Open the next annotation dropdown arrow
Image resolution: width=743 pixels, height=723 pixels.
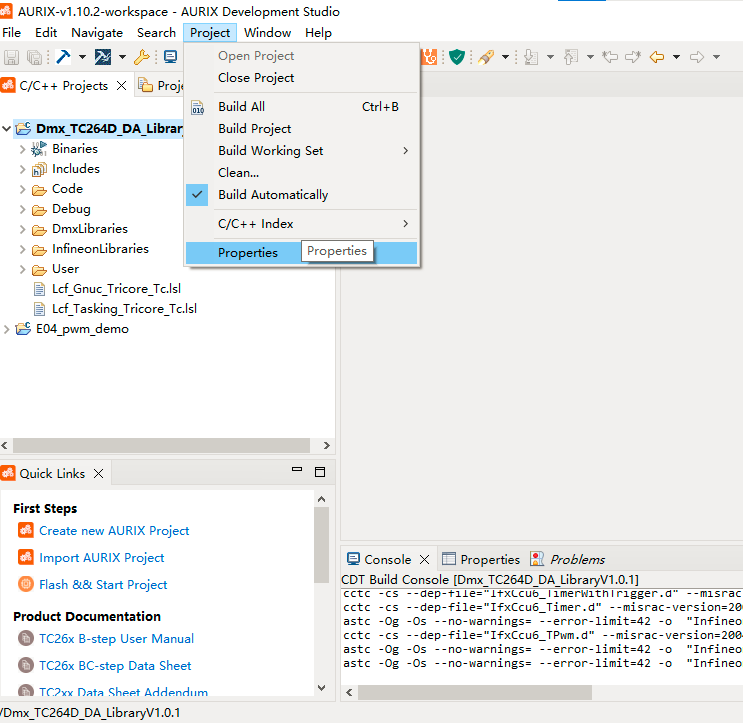coord(550,57)
